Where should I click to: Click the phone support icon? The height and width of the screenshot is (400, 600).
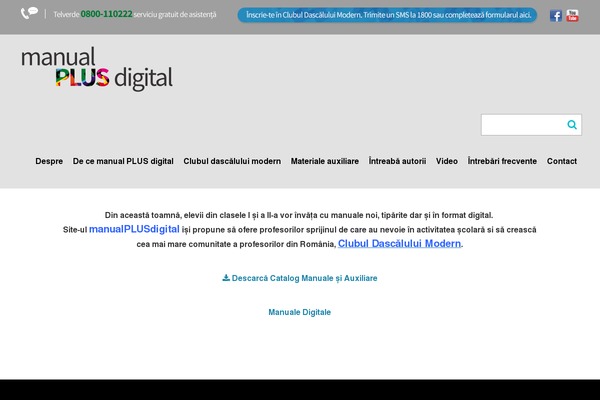click(x=29, y=13)
